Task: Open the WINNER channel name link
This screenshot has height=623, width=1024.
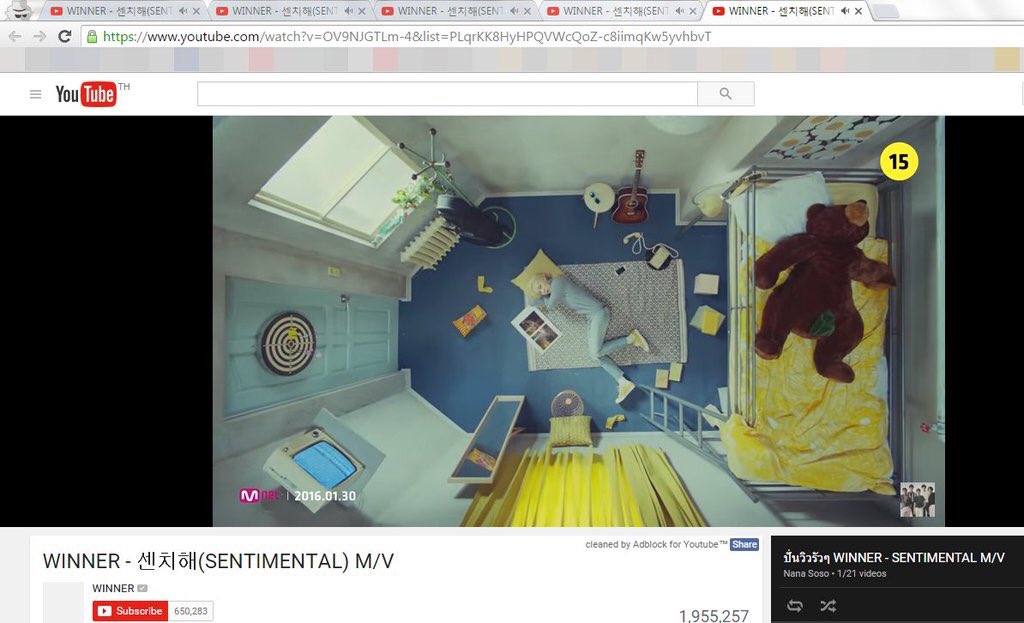Action: (x=112, y=588)
